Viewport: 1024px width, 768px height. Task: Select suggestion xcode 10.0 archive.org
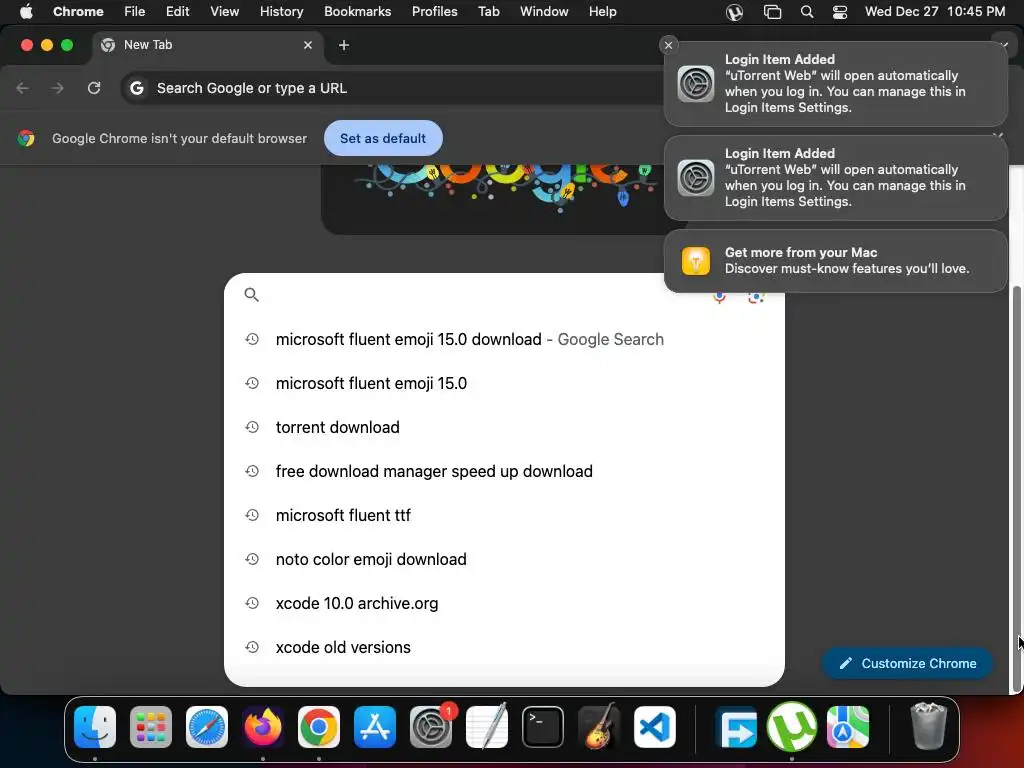(504, 603)
